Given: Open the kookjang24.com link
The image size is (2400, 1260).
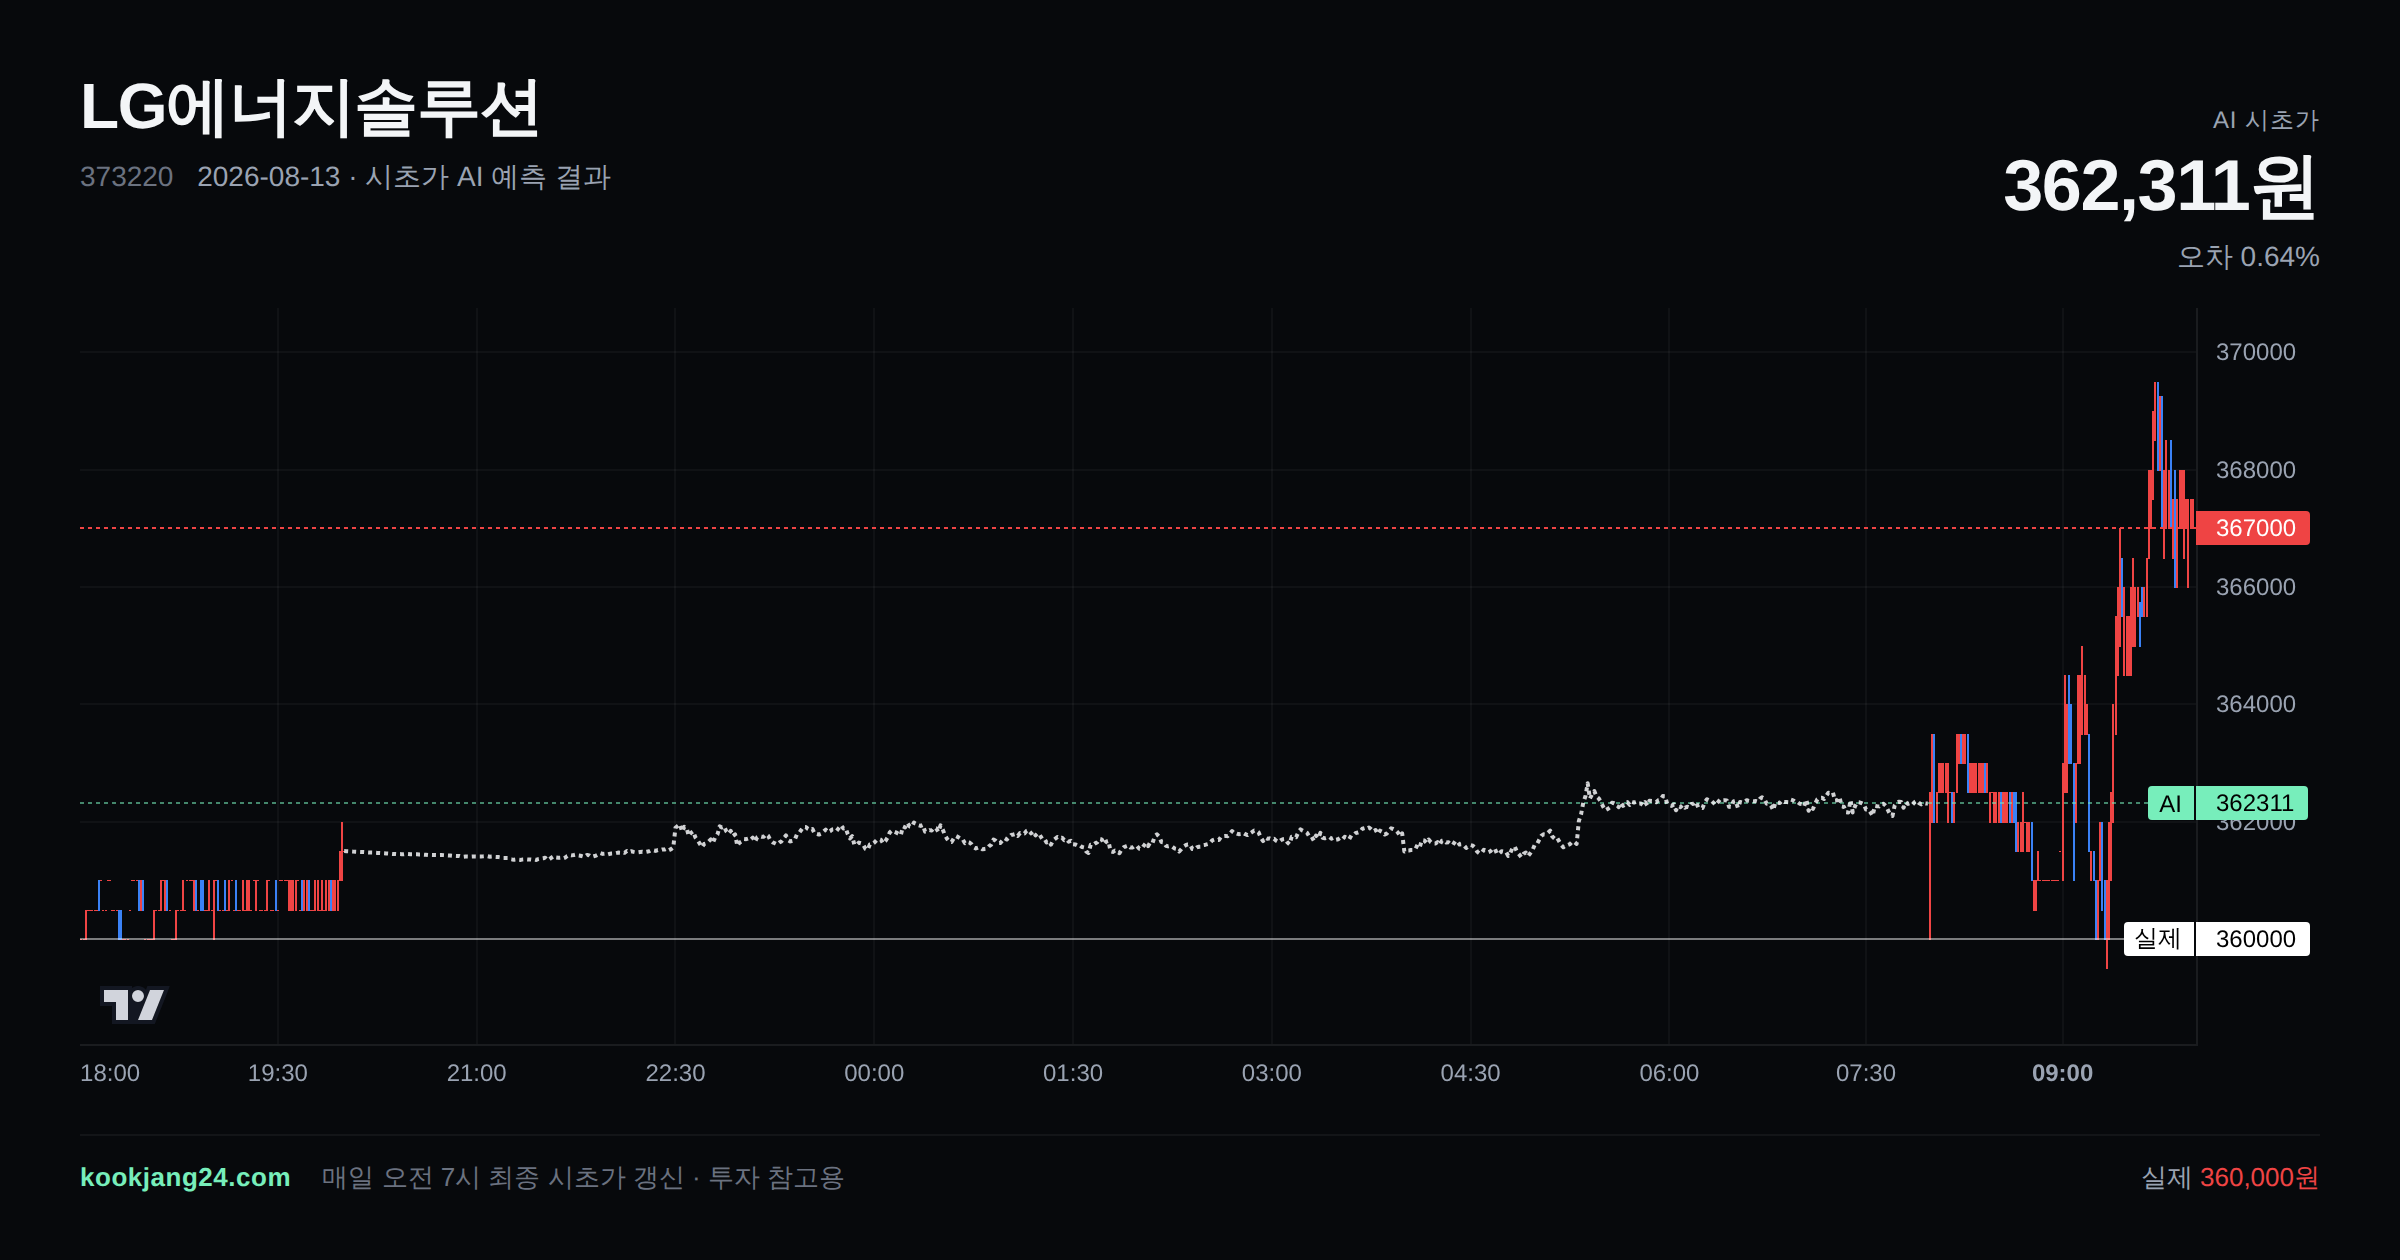Looking at the screenshot, I should 185,1177.
